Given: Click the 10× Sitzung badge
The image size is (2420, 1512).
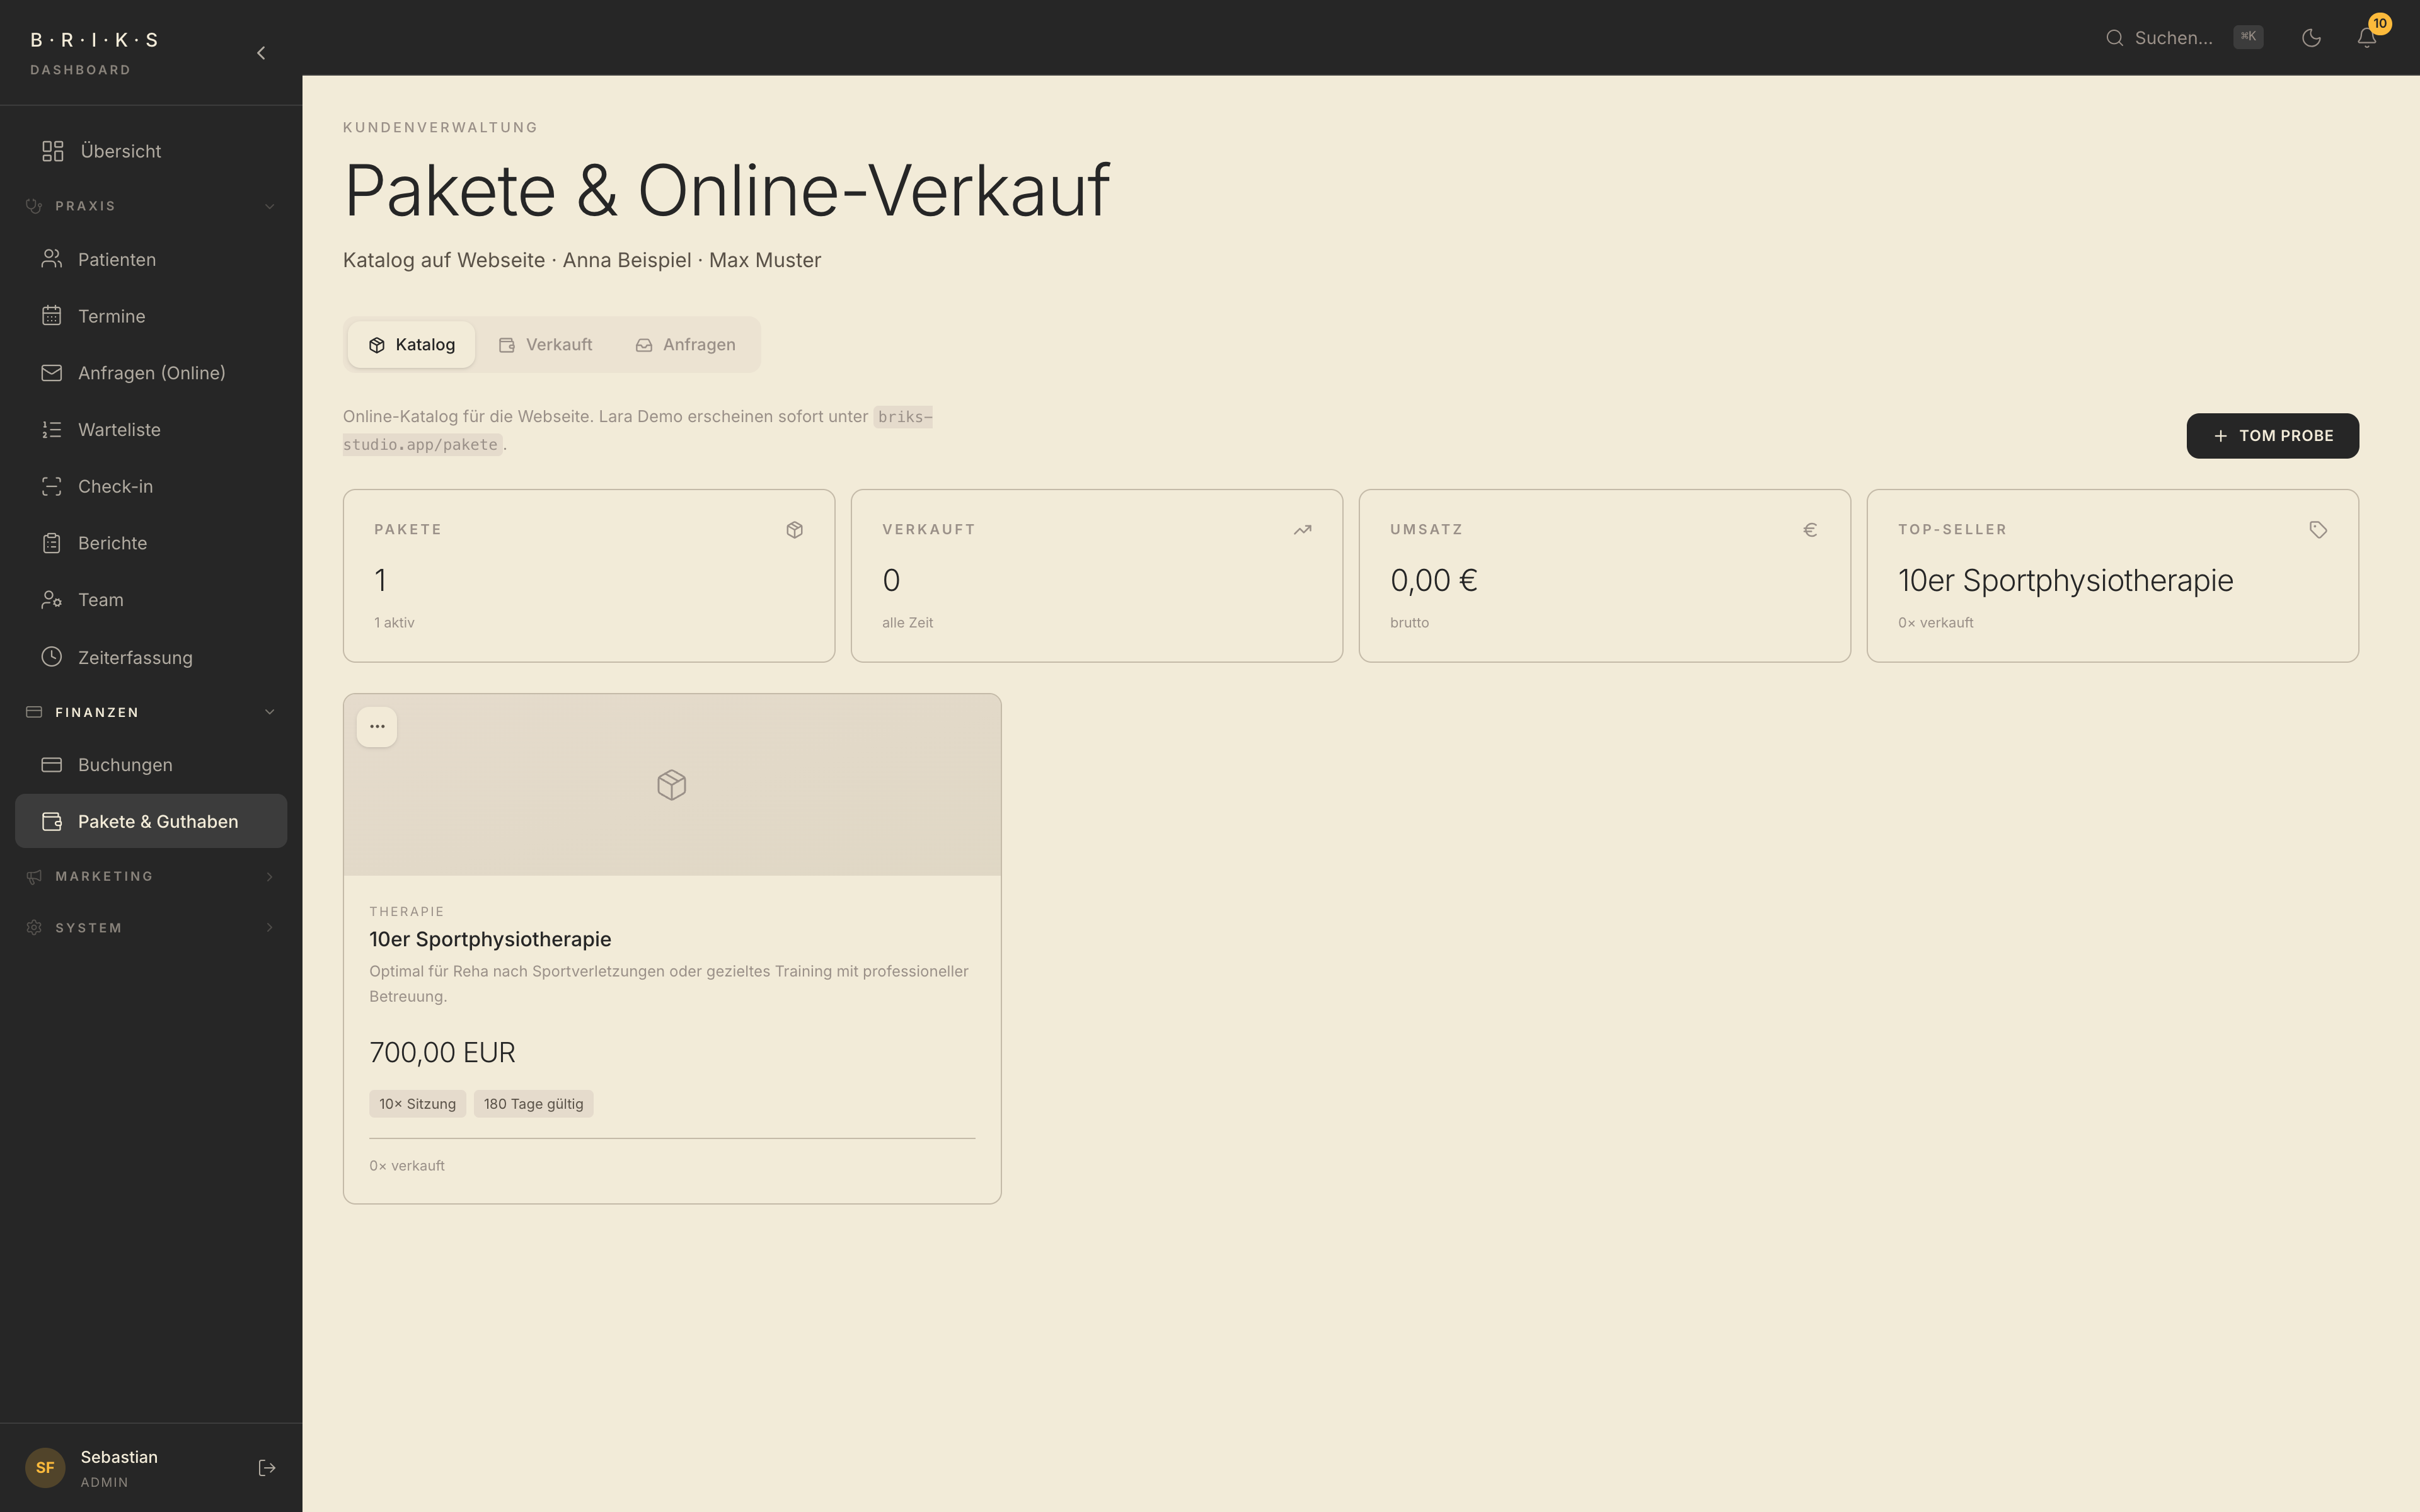Looking at the screenshot, I should click(x=417, y=1104).
